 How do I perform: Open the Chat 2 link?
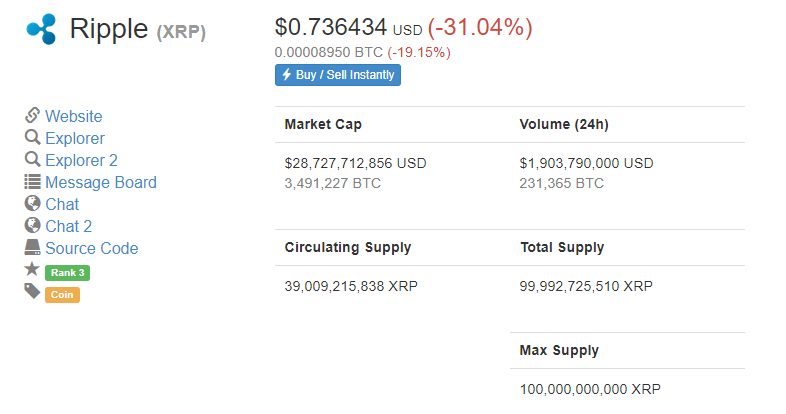click(x=69, y=227)
